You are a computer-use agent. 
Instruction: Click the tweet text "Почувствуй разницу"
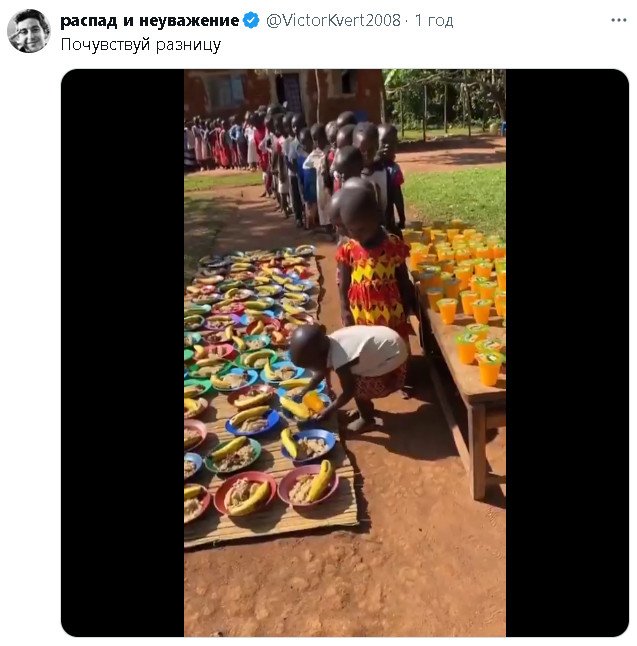point(140,44)
